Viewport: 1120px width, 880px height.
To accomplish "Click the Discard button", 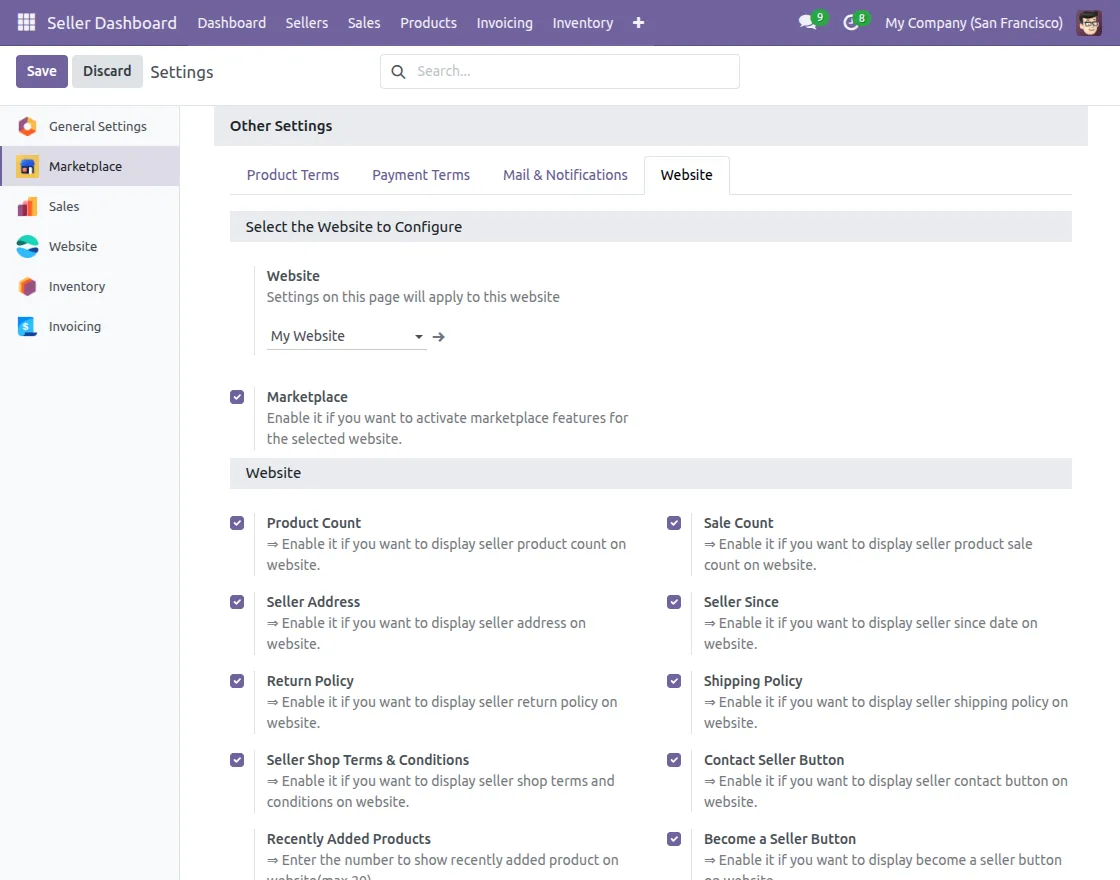I will 106,71.
